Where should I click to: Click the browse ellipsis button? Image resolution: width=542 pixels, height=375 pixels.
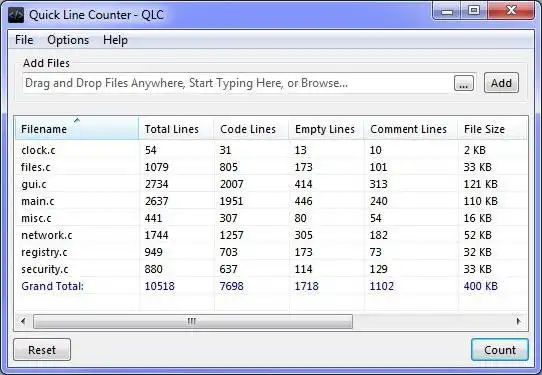[464, 83]
